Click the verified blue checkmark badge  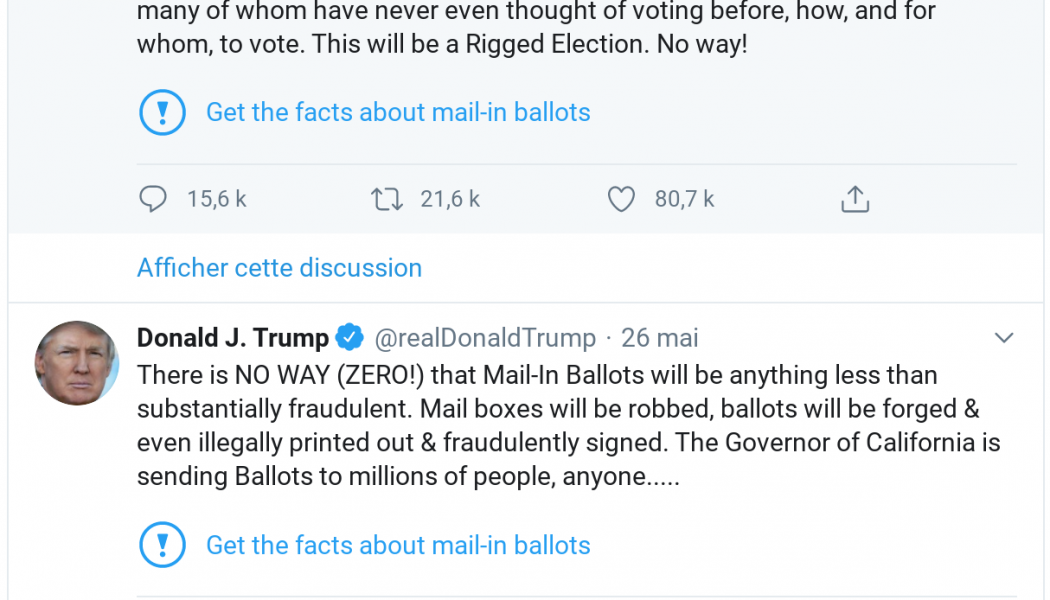click(x=347, y=338)
